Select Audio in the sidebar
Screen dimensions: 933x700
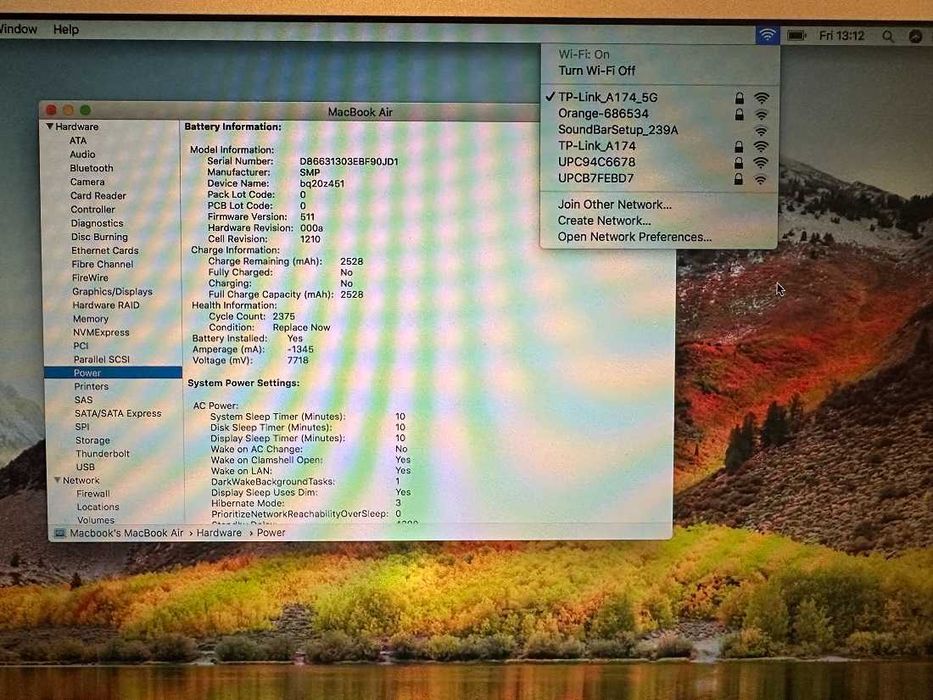[82, 154]
